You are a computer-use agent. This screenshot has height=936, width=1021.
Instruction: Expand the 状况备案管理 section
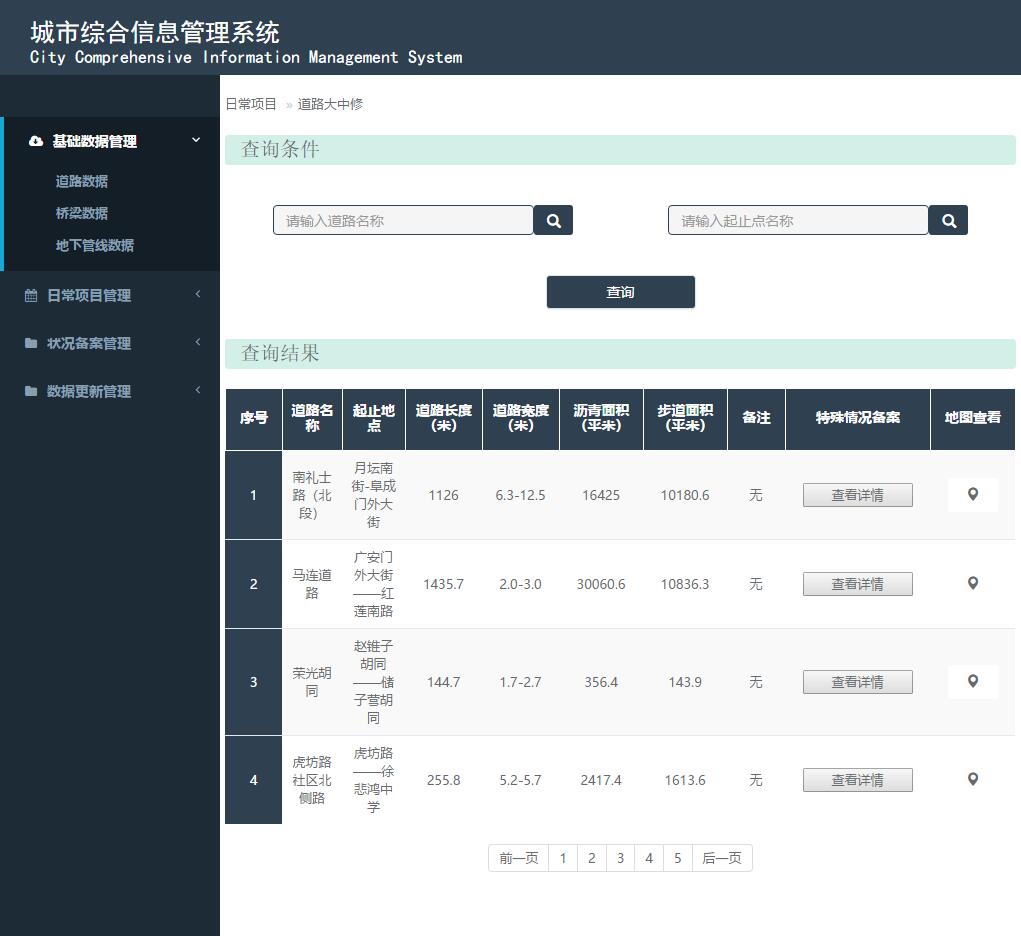(196, 342)
